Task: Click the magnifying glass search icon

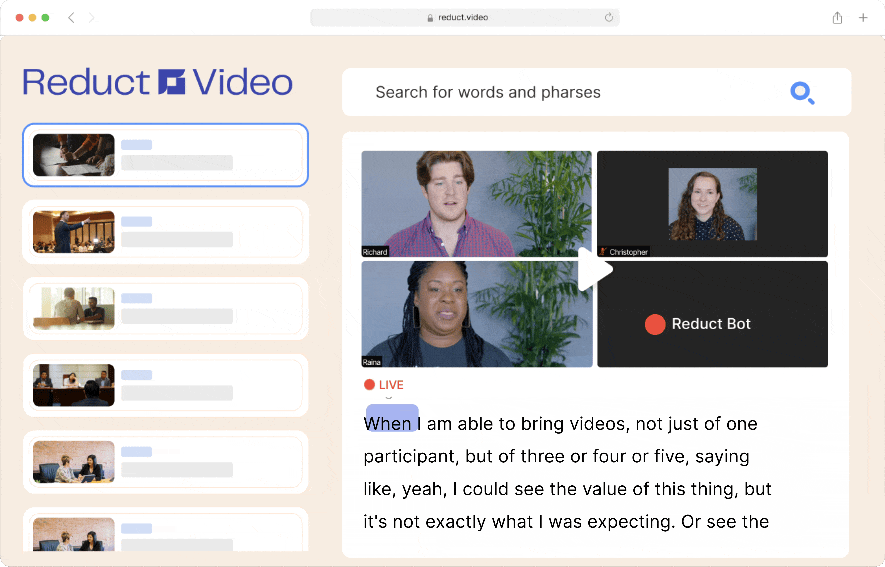Action: 802,93
